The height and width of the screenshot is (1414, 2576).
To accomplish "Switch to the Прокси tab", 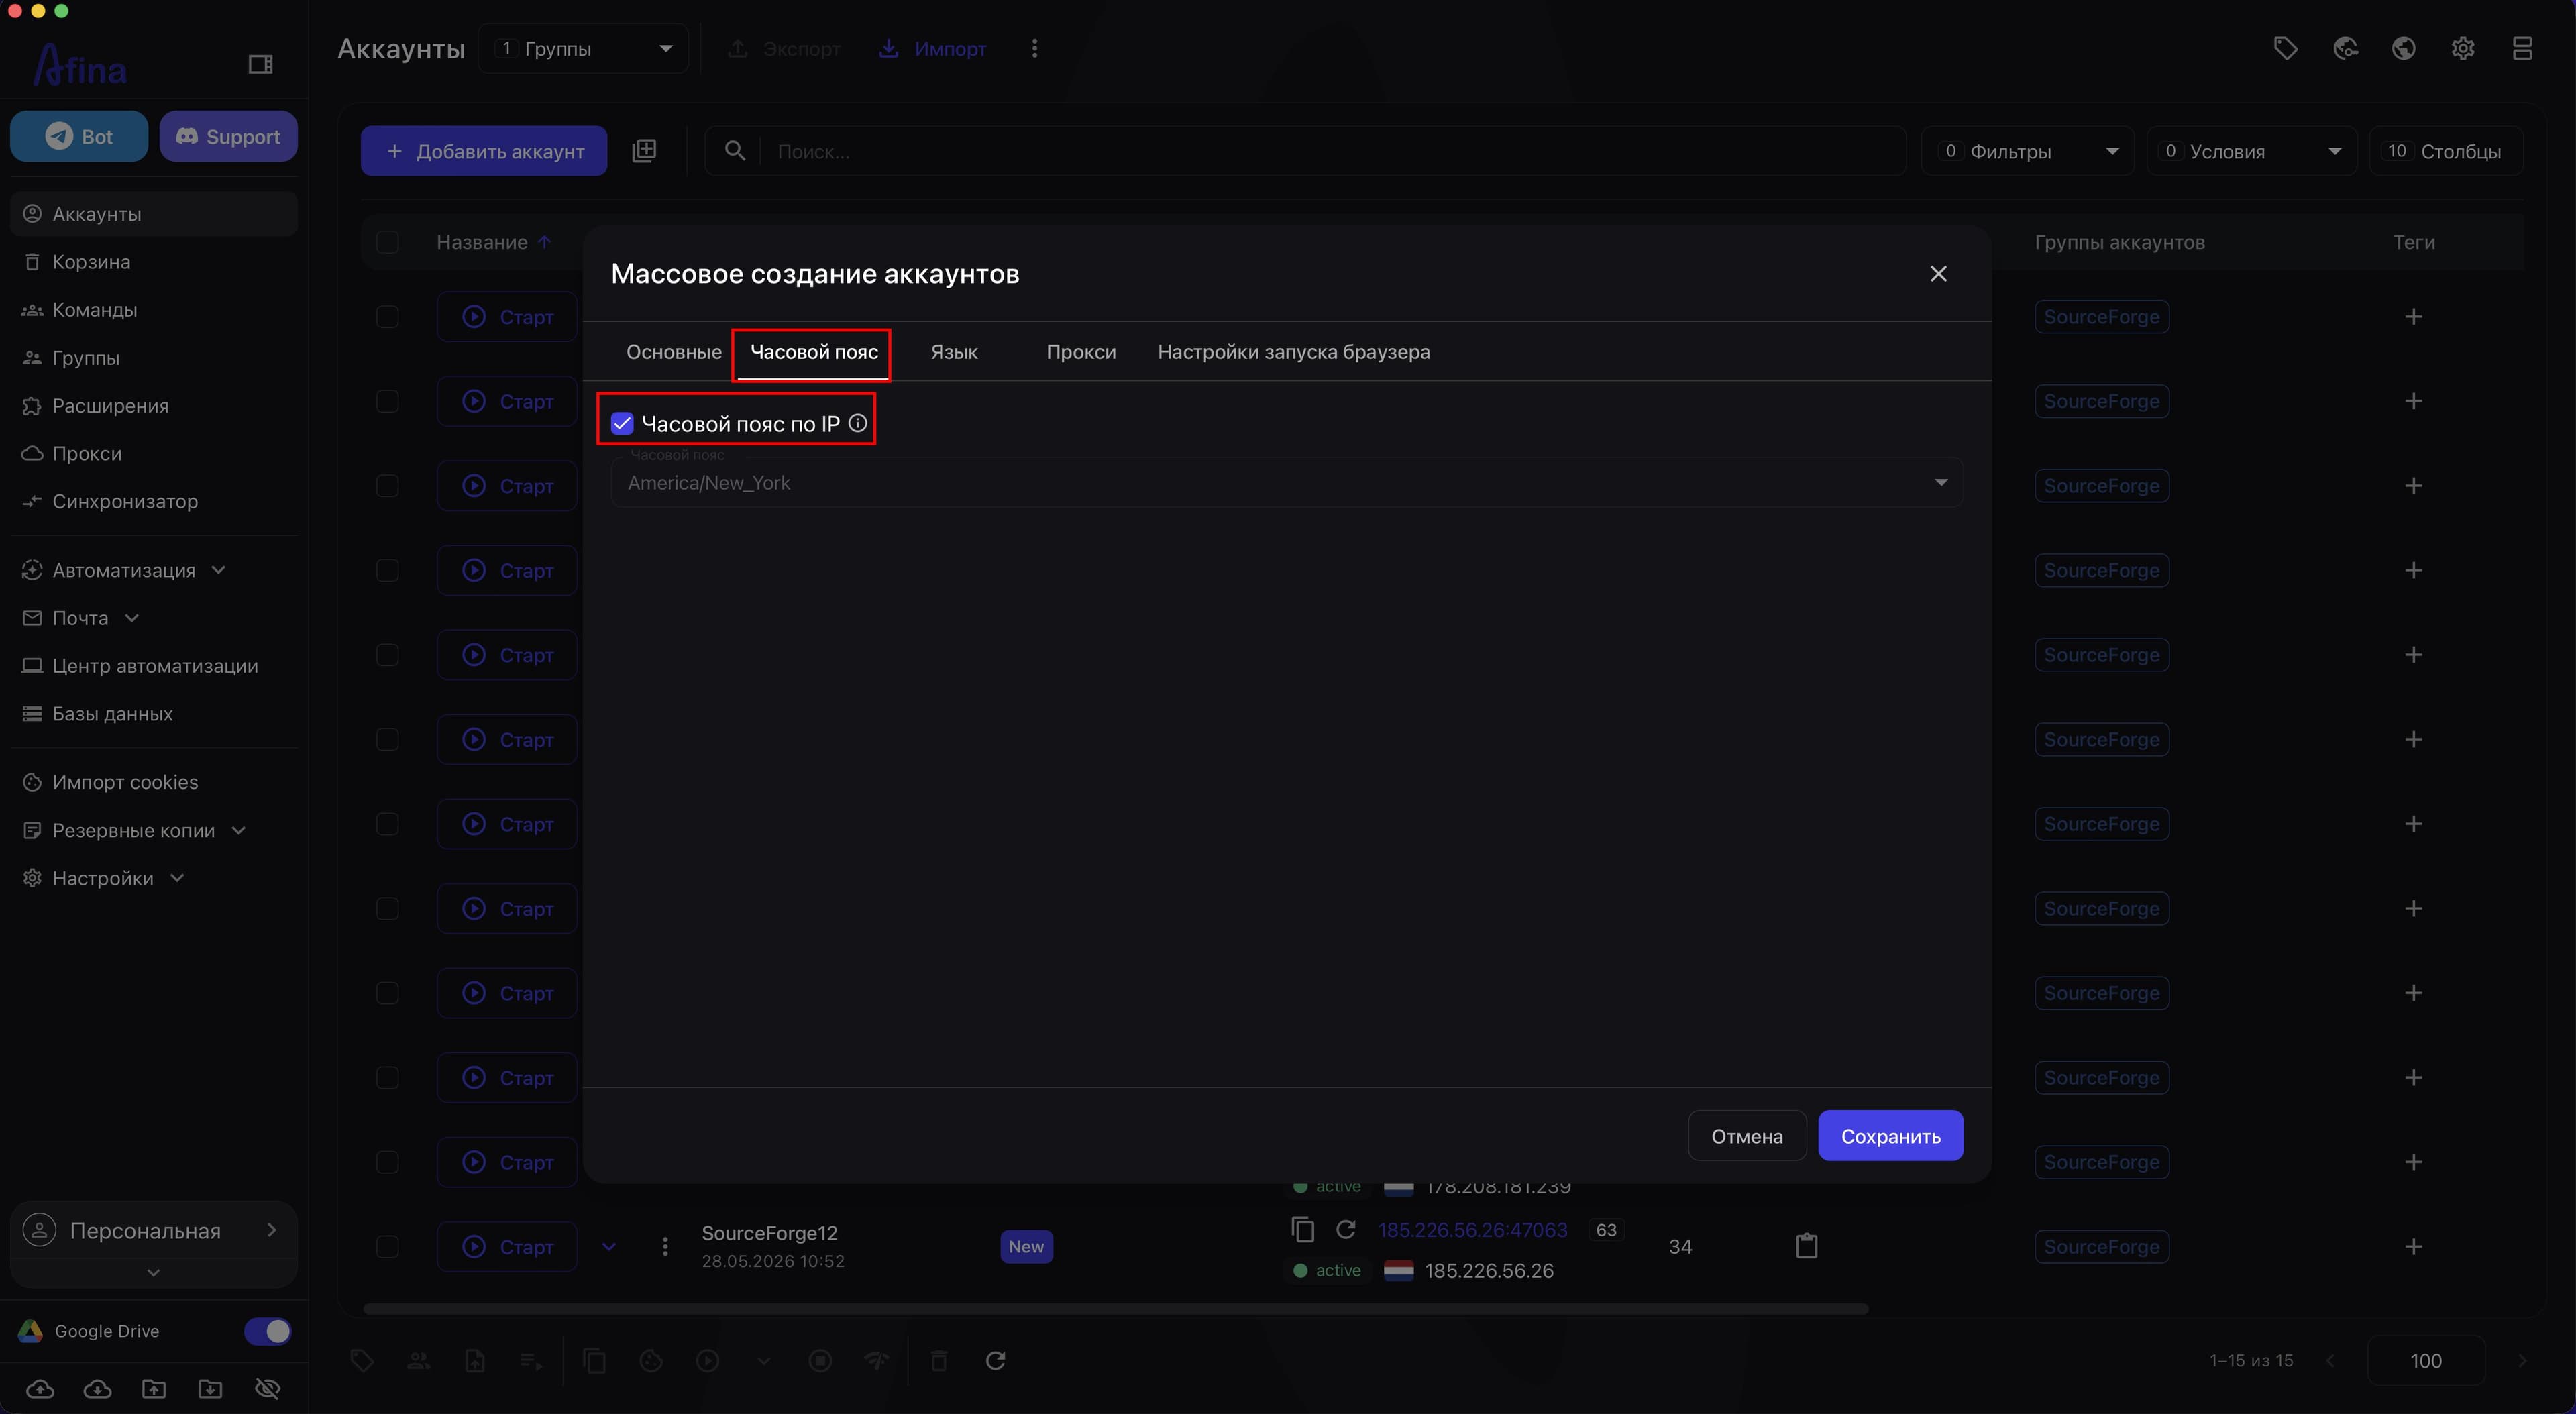I will point(1081,352).
